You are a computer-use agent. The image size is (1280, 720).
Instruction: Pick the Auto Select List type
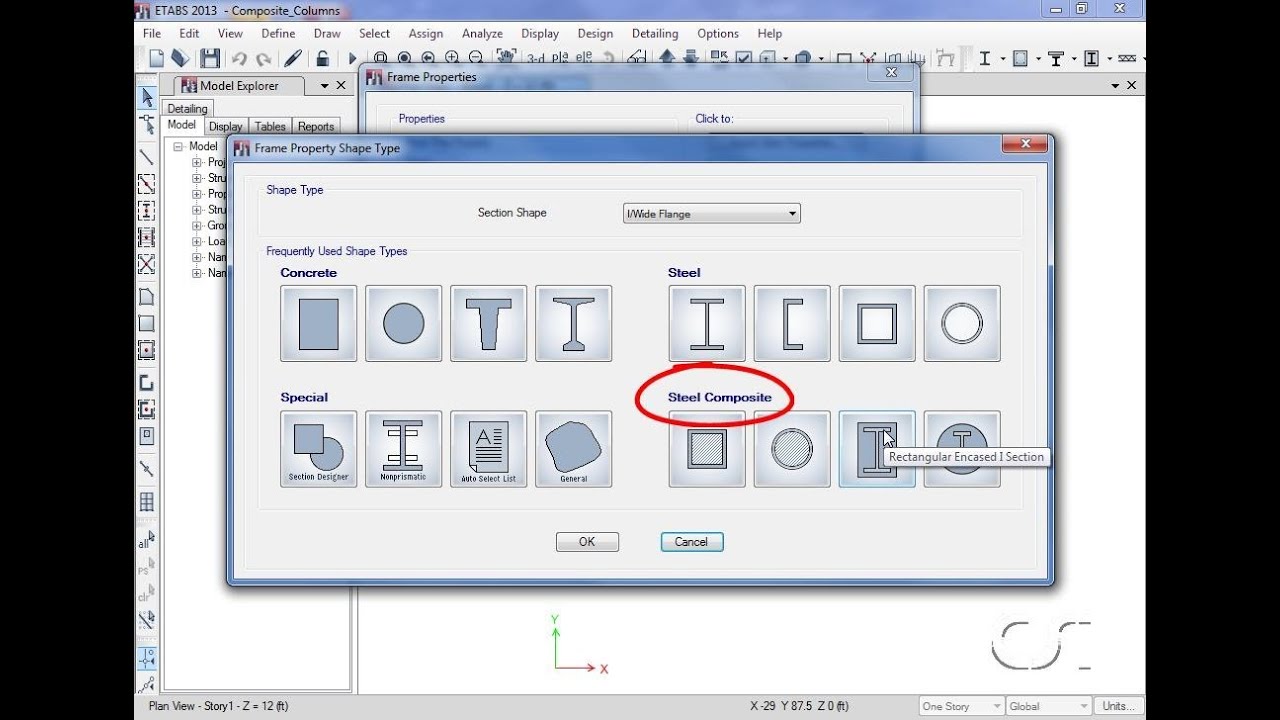(x=488, y=449)
